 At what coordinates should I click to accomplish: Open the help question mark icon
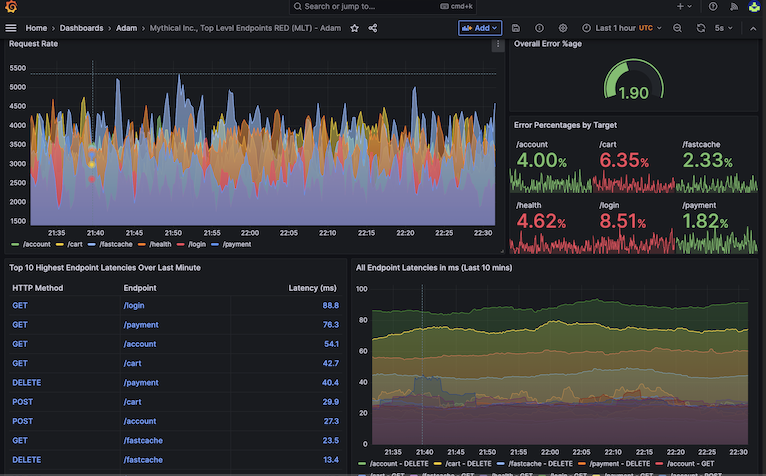(713, 6)
